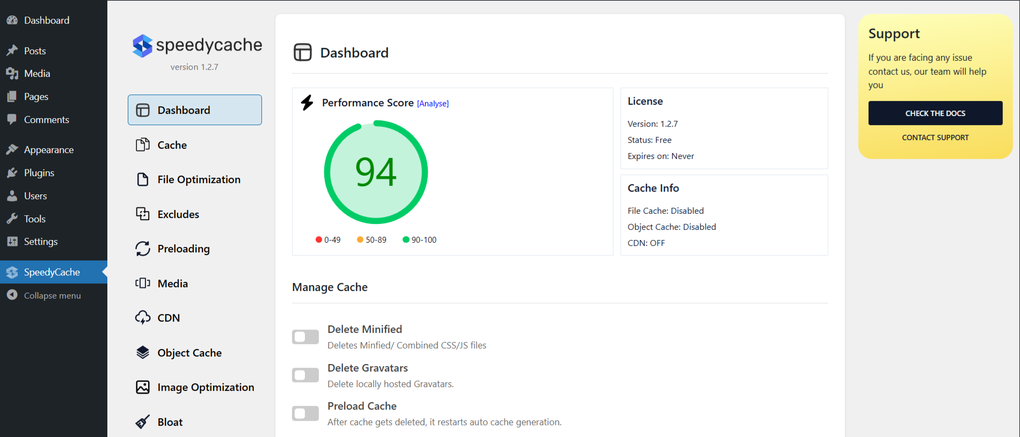1020x437 pixels.
Task: Click the Contact Support link
Action: pos(935,138)
